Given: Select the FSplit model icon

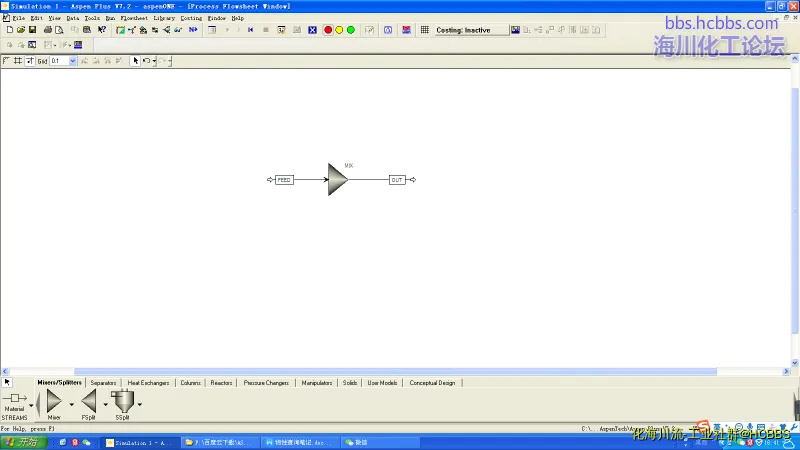Looking at the screenshot, I should [89, 403].
